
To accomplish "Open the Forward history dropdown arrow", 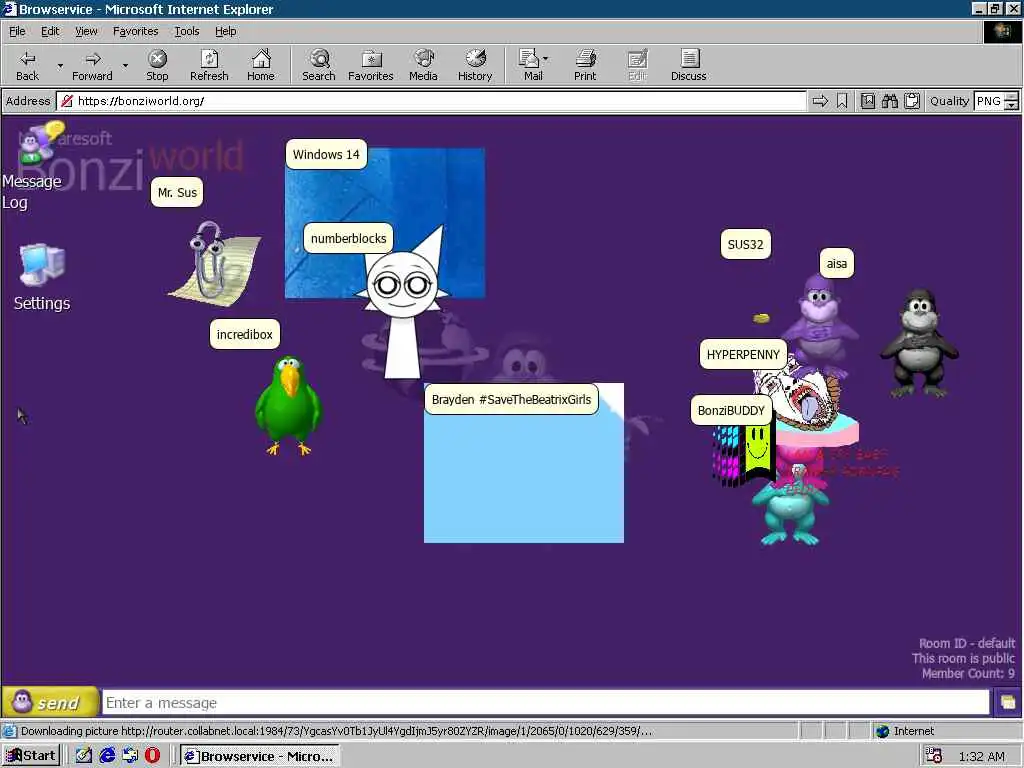I will click(125, 65).
